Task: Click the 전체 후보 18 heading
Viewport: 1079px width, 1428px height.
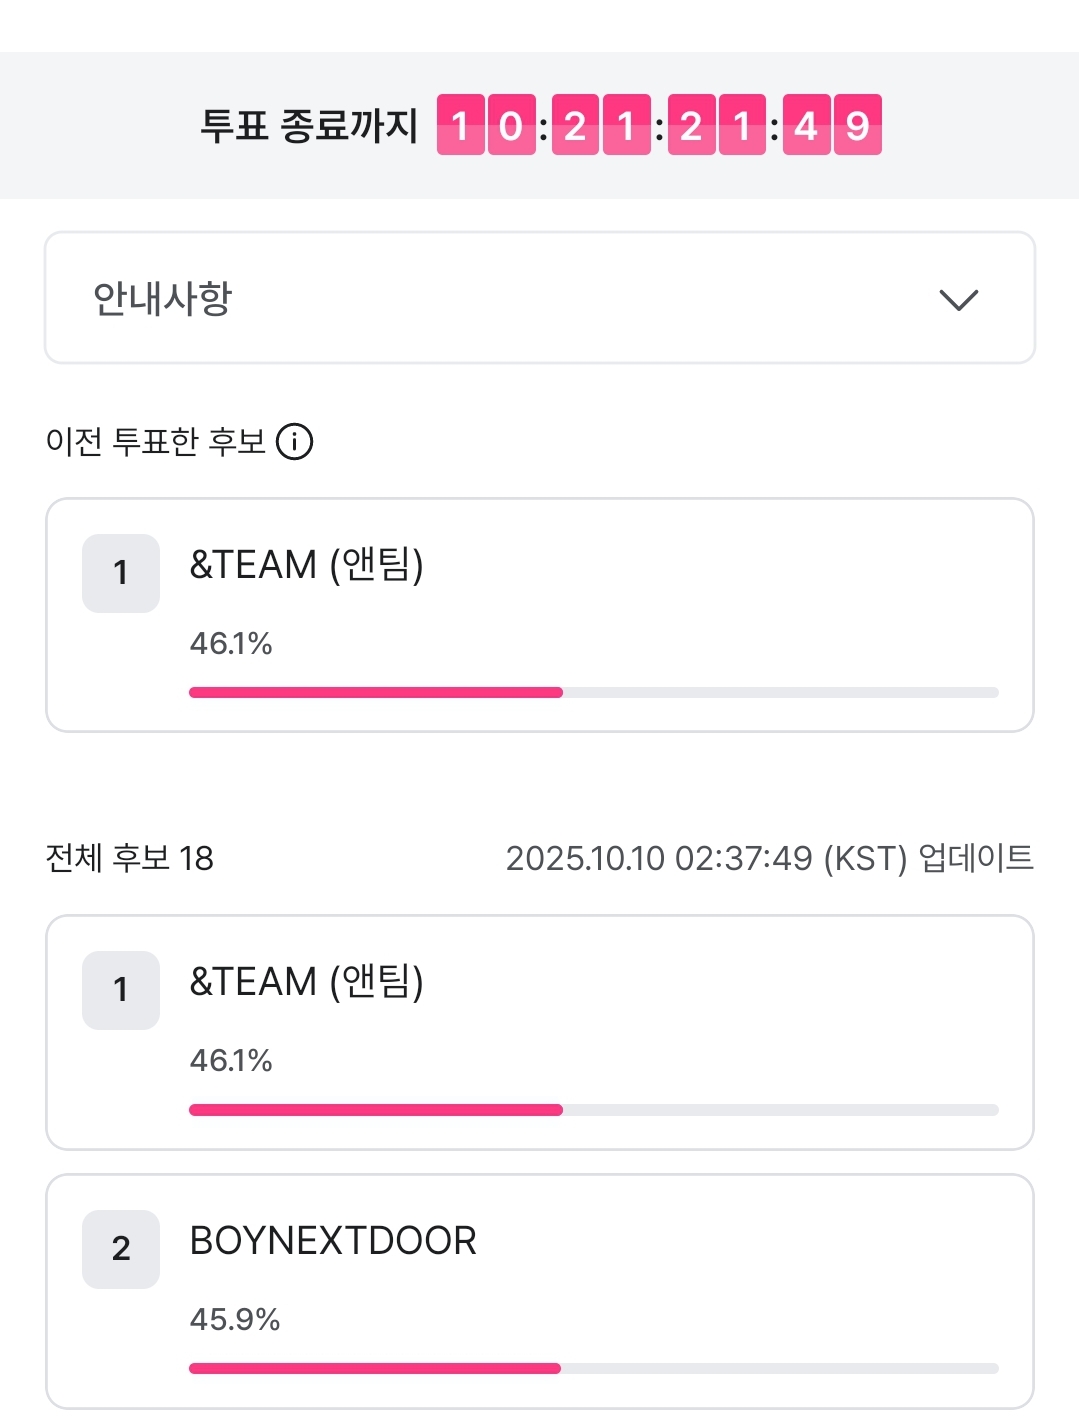Action: click(130, 858)
